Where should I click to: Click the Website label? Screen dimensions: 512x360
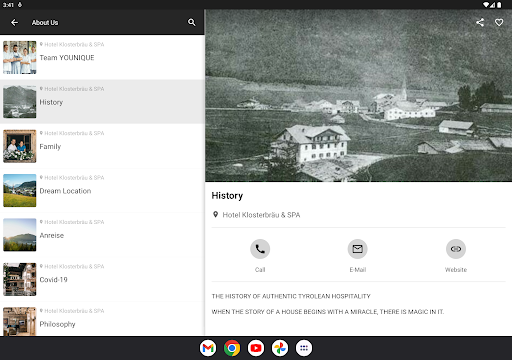click(x=456, y=270)
